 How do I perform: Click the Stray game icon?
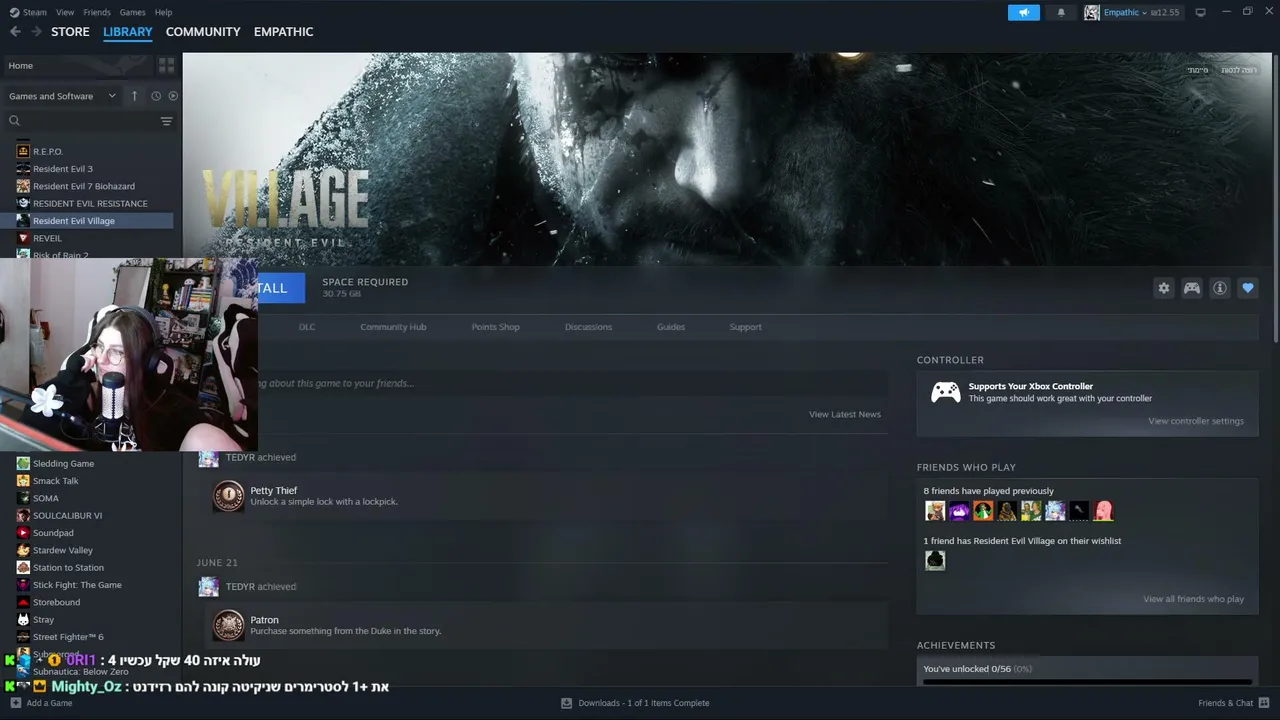[x=23, y=620]
